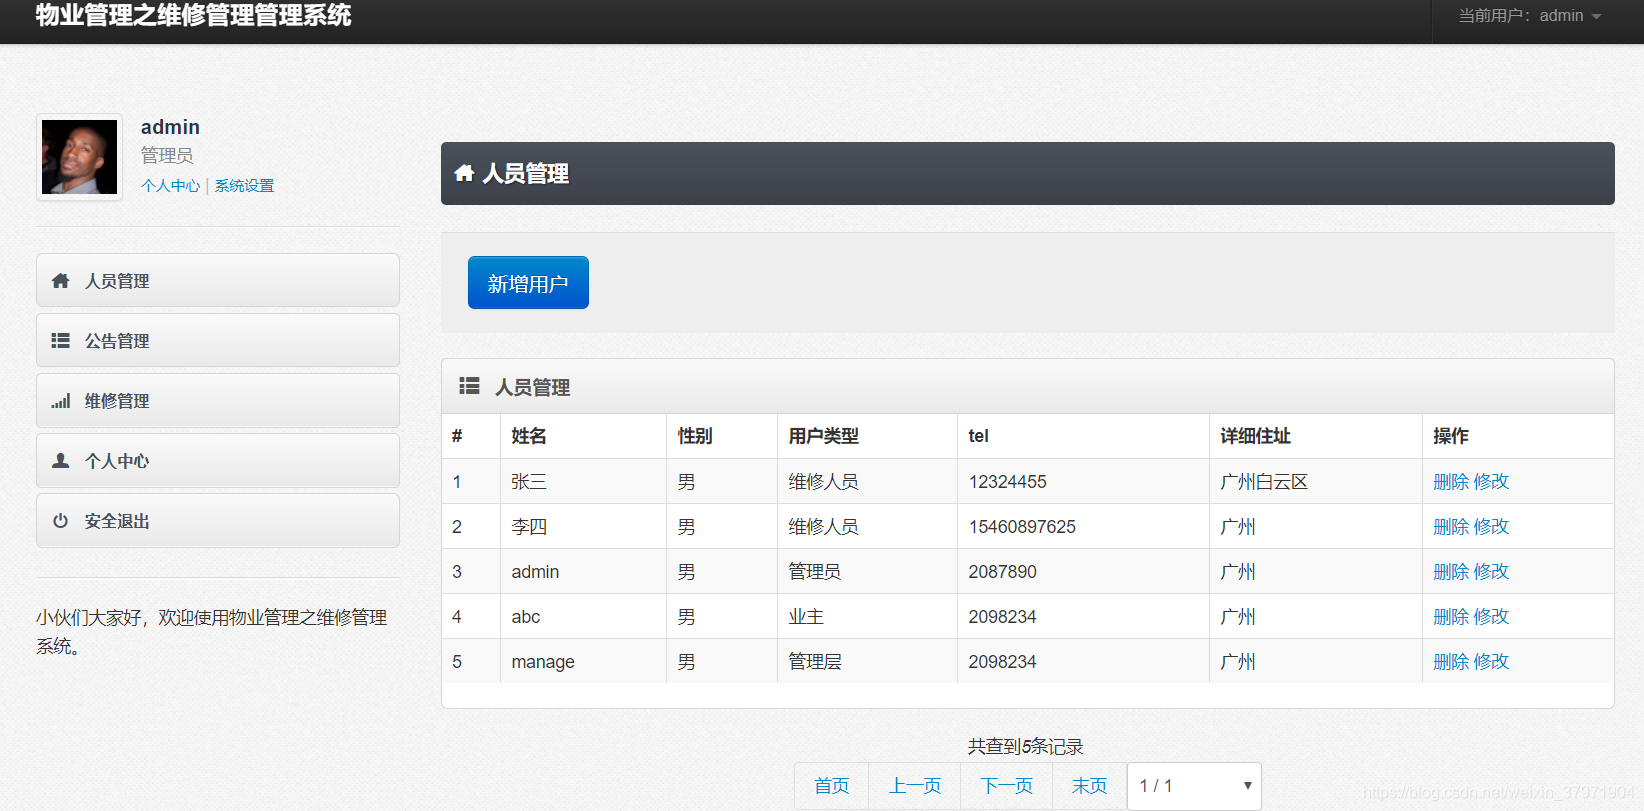Screen dimensions: 1644x811
Task: Click 删除 for 李四 row
Action: point(1451,526)
